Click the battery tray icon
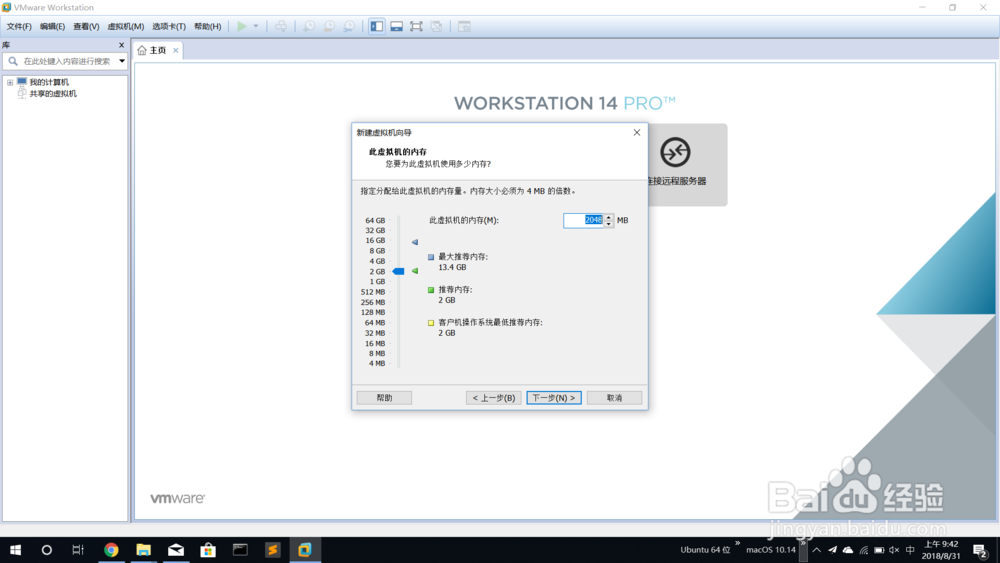This screenshot has height=563, width=1000. (x=879, y=550)
